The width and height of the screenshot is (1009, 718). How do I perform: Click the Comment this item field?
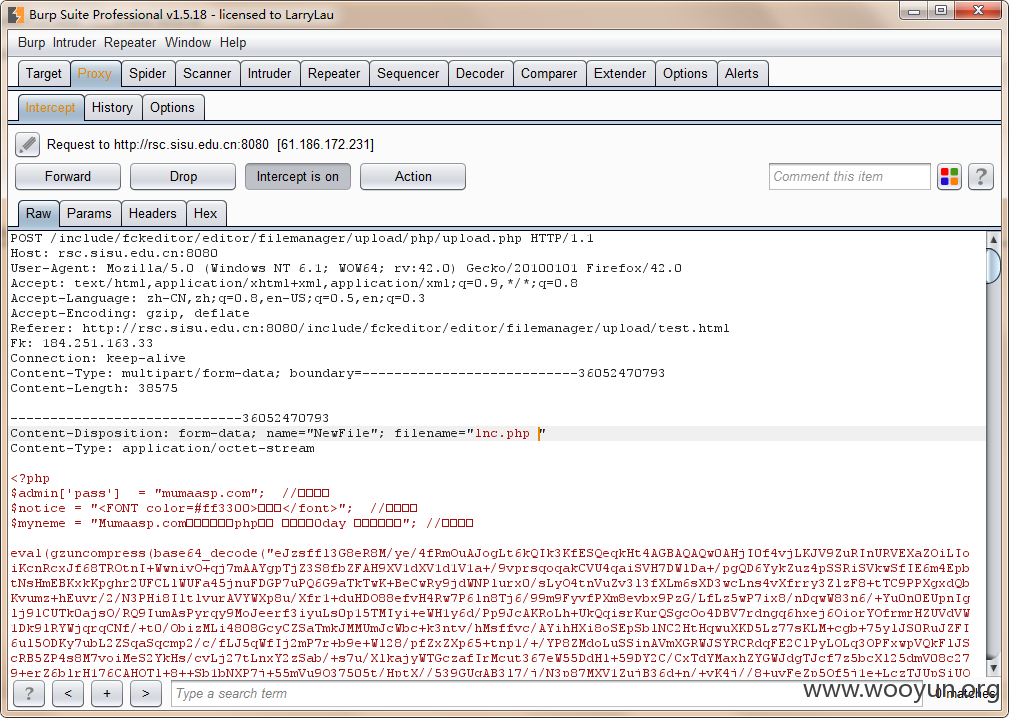[x=849, y=176]
